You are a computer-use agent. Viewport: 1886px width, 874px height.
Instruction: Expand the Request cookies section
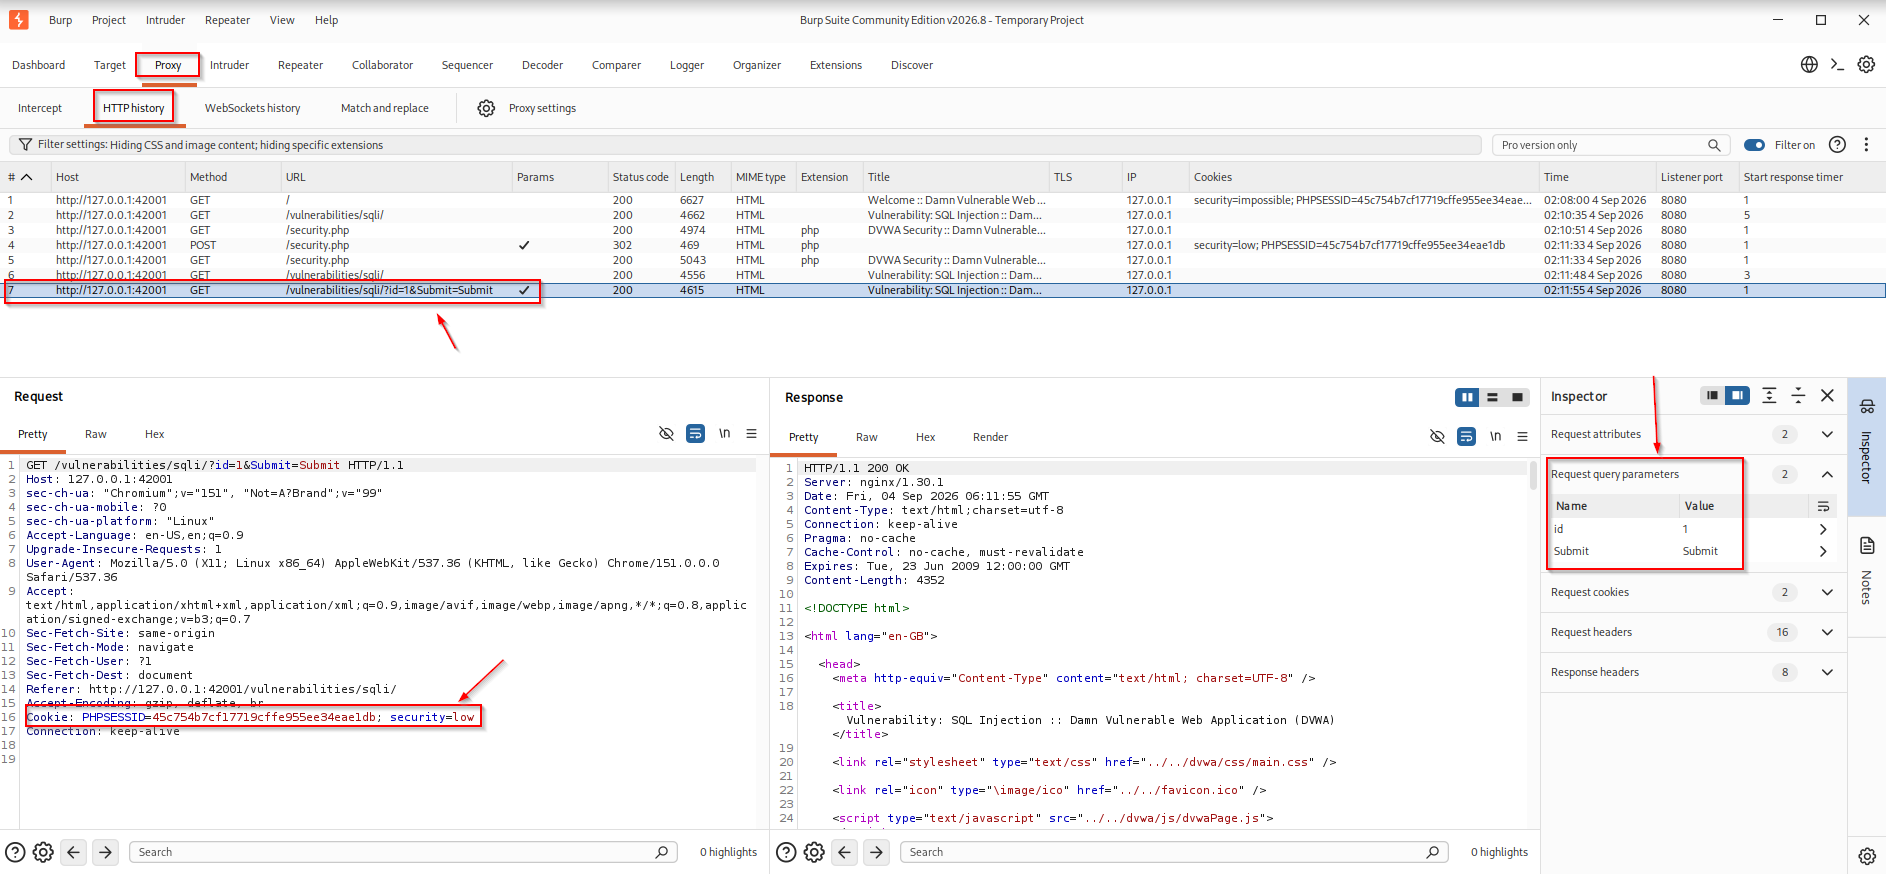click(x=1827, y=592)
